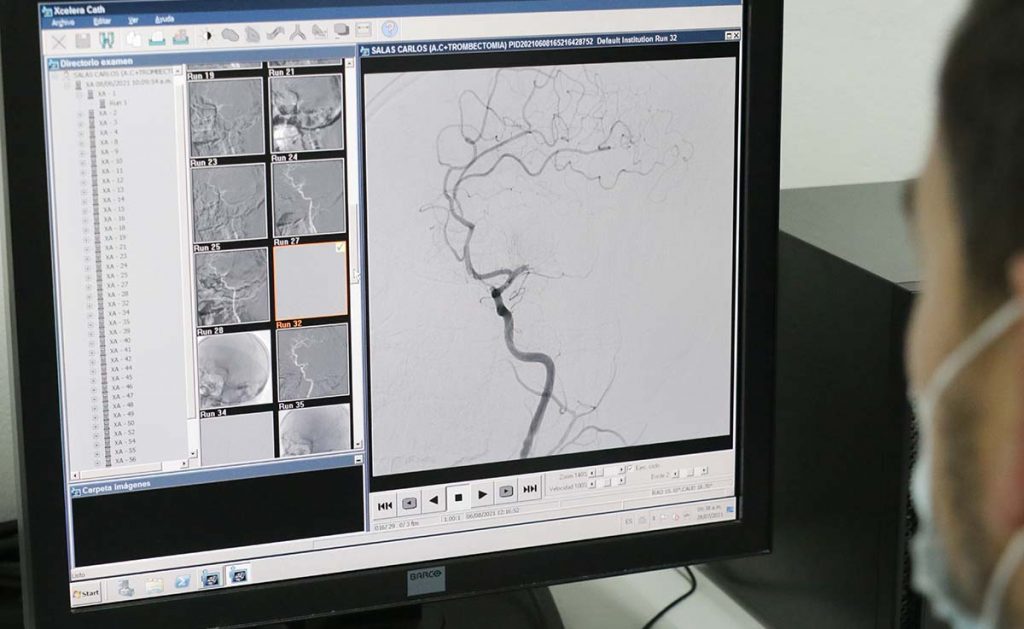Image resolution: width=1024 pixels, height=629 pixels.
Task: Click the previous run button
Action: pyautogui.click(x=409, y=503)
